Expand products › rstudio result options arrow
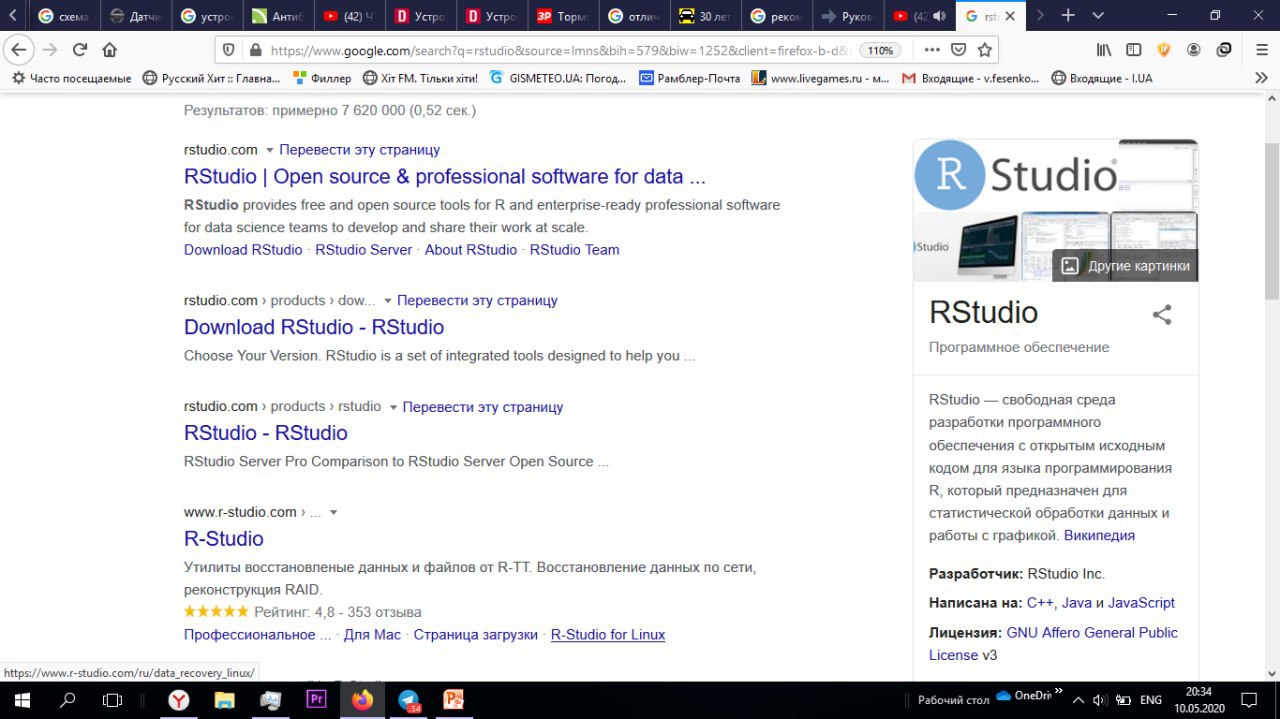Image resolution: width=1280 pixels, height=719 pixels. pyautogui.click(x=393, y=408)
